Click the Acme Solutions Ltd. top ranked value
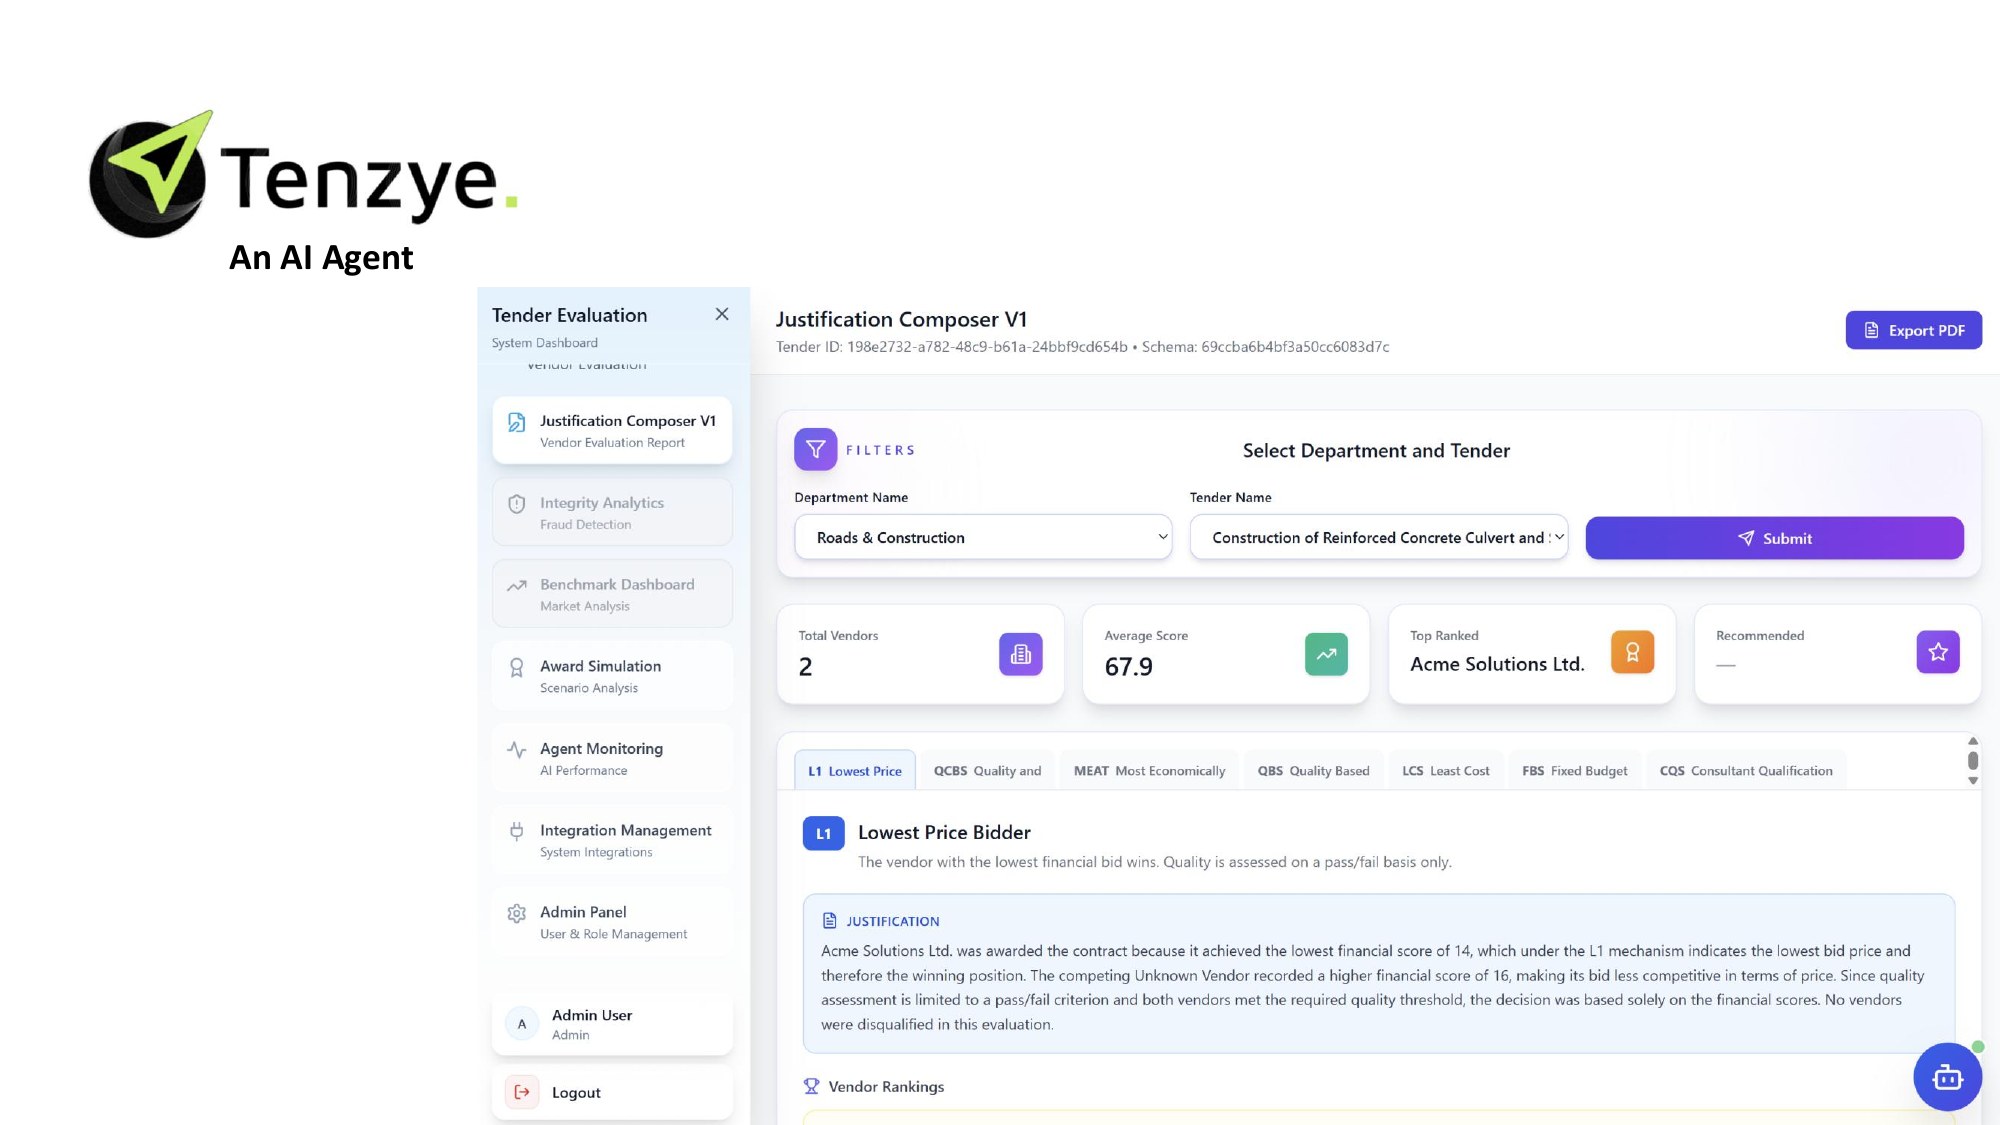Viewport: 2000px width, 1125px height. pos(1497,664)
